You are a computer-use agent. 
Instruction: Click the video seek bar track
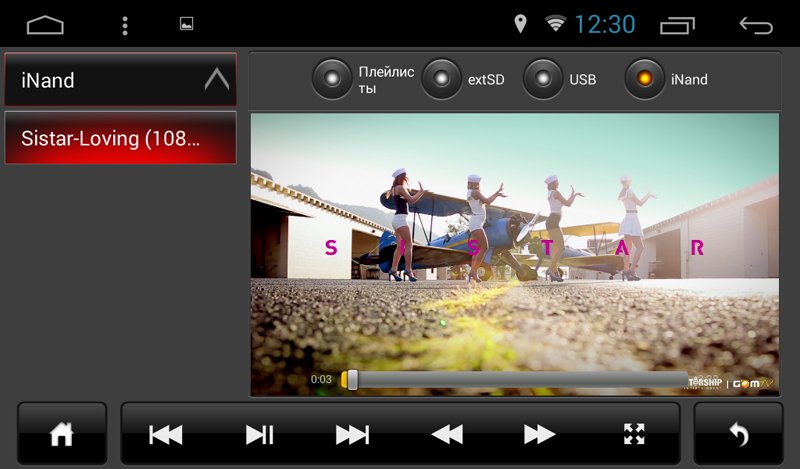pos(514,380)
